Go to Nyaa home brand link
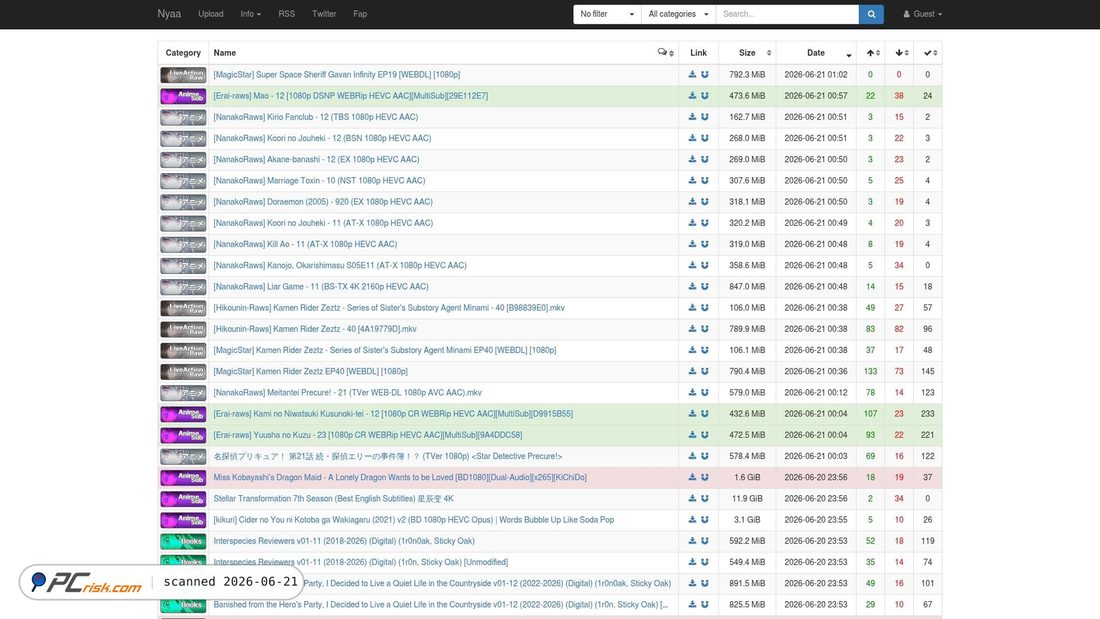1100x619 pixels. coord(169,14)
